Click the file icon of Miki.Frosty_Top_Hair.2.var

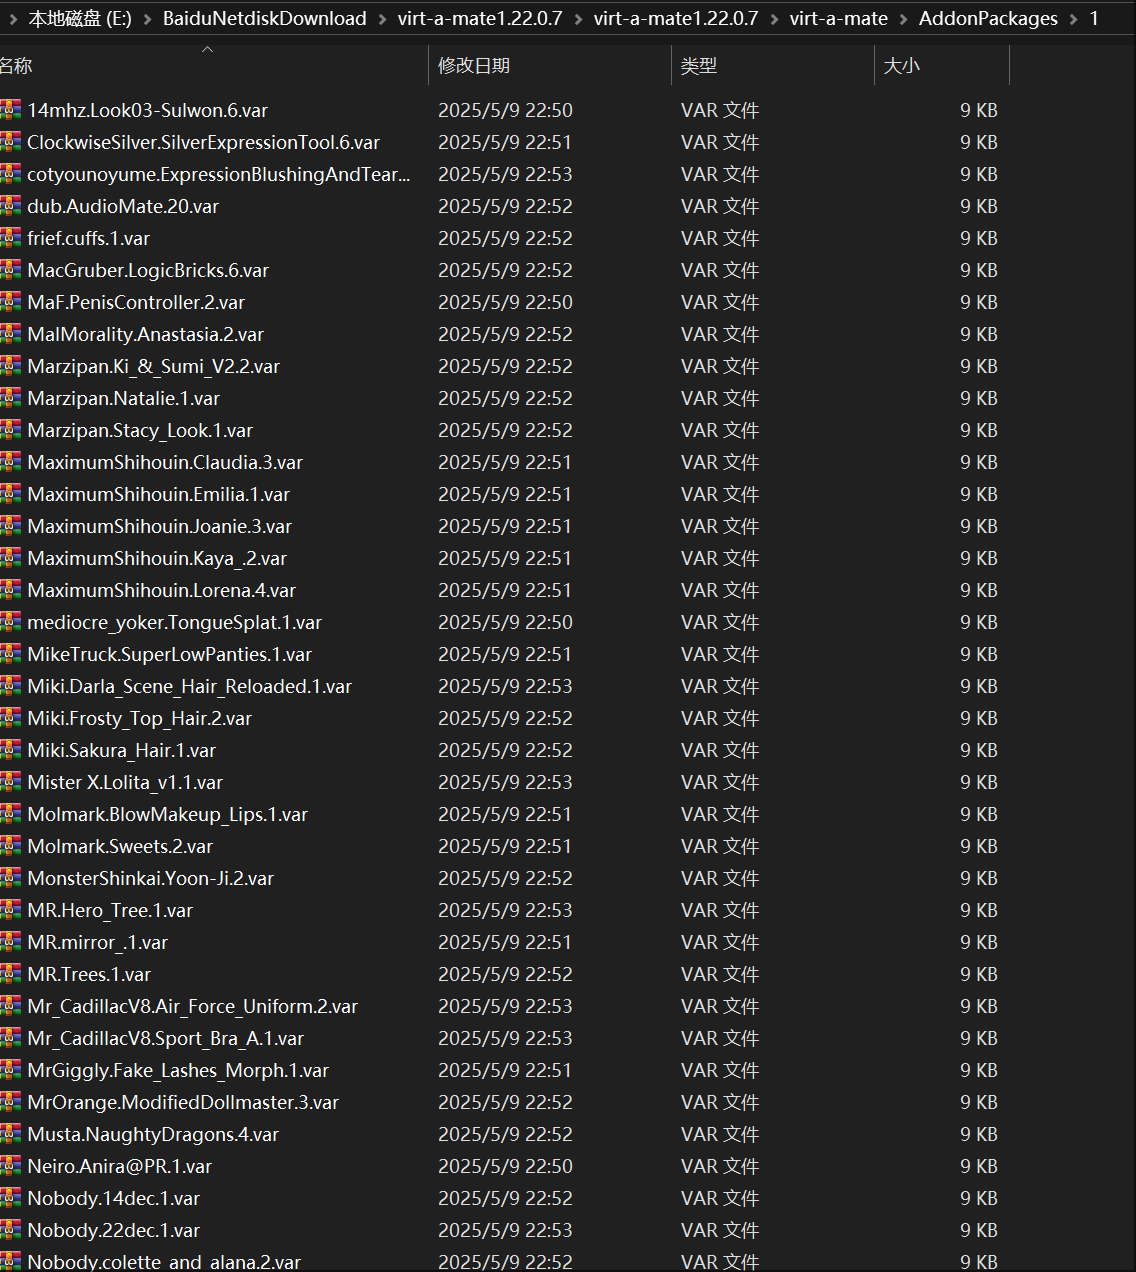[x=10, y=718]
